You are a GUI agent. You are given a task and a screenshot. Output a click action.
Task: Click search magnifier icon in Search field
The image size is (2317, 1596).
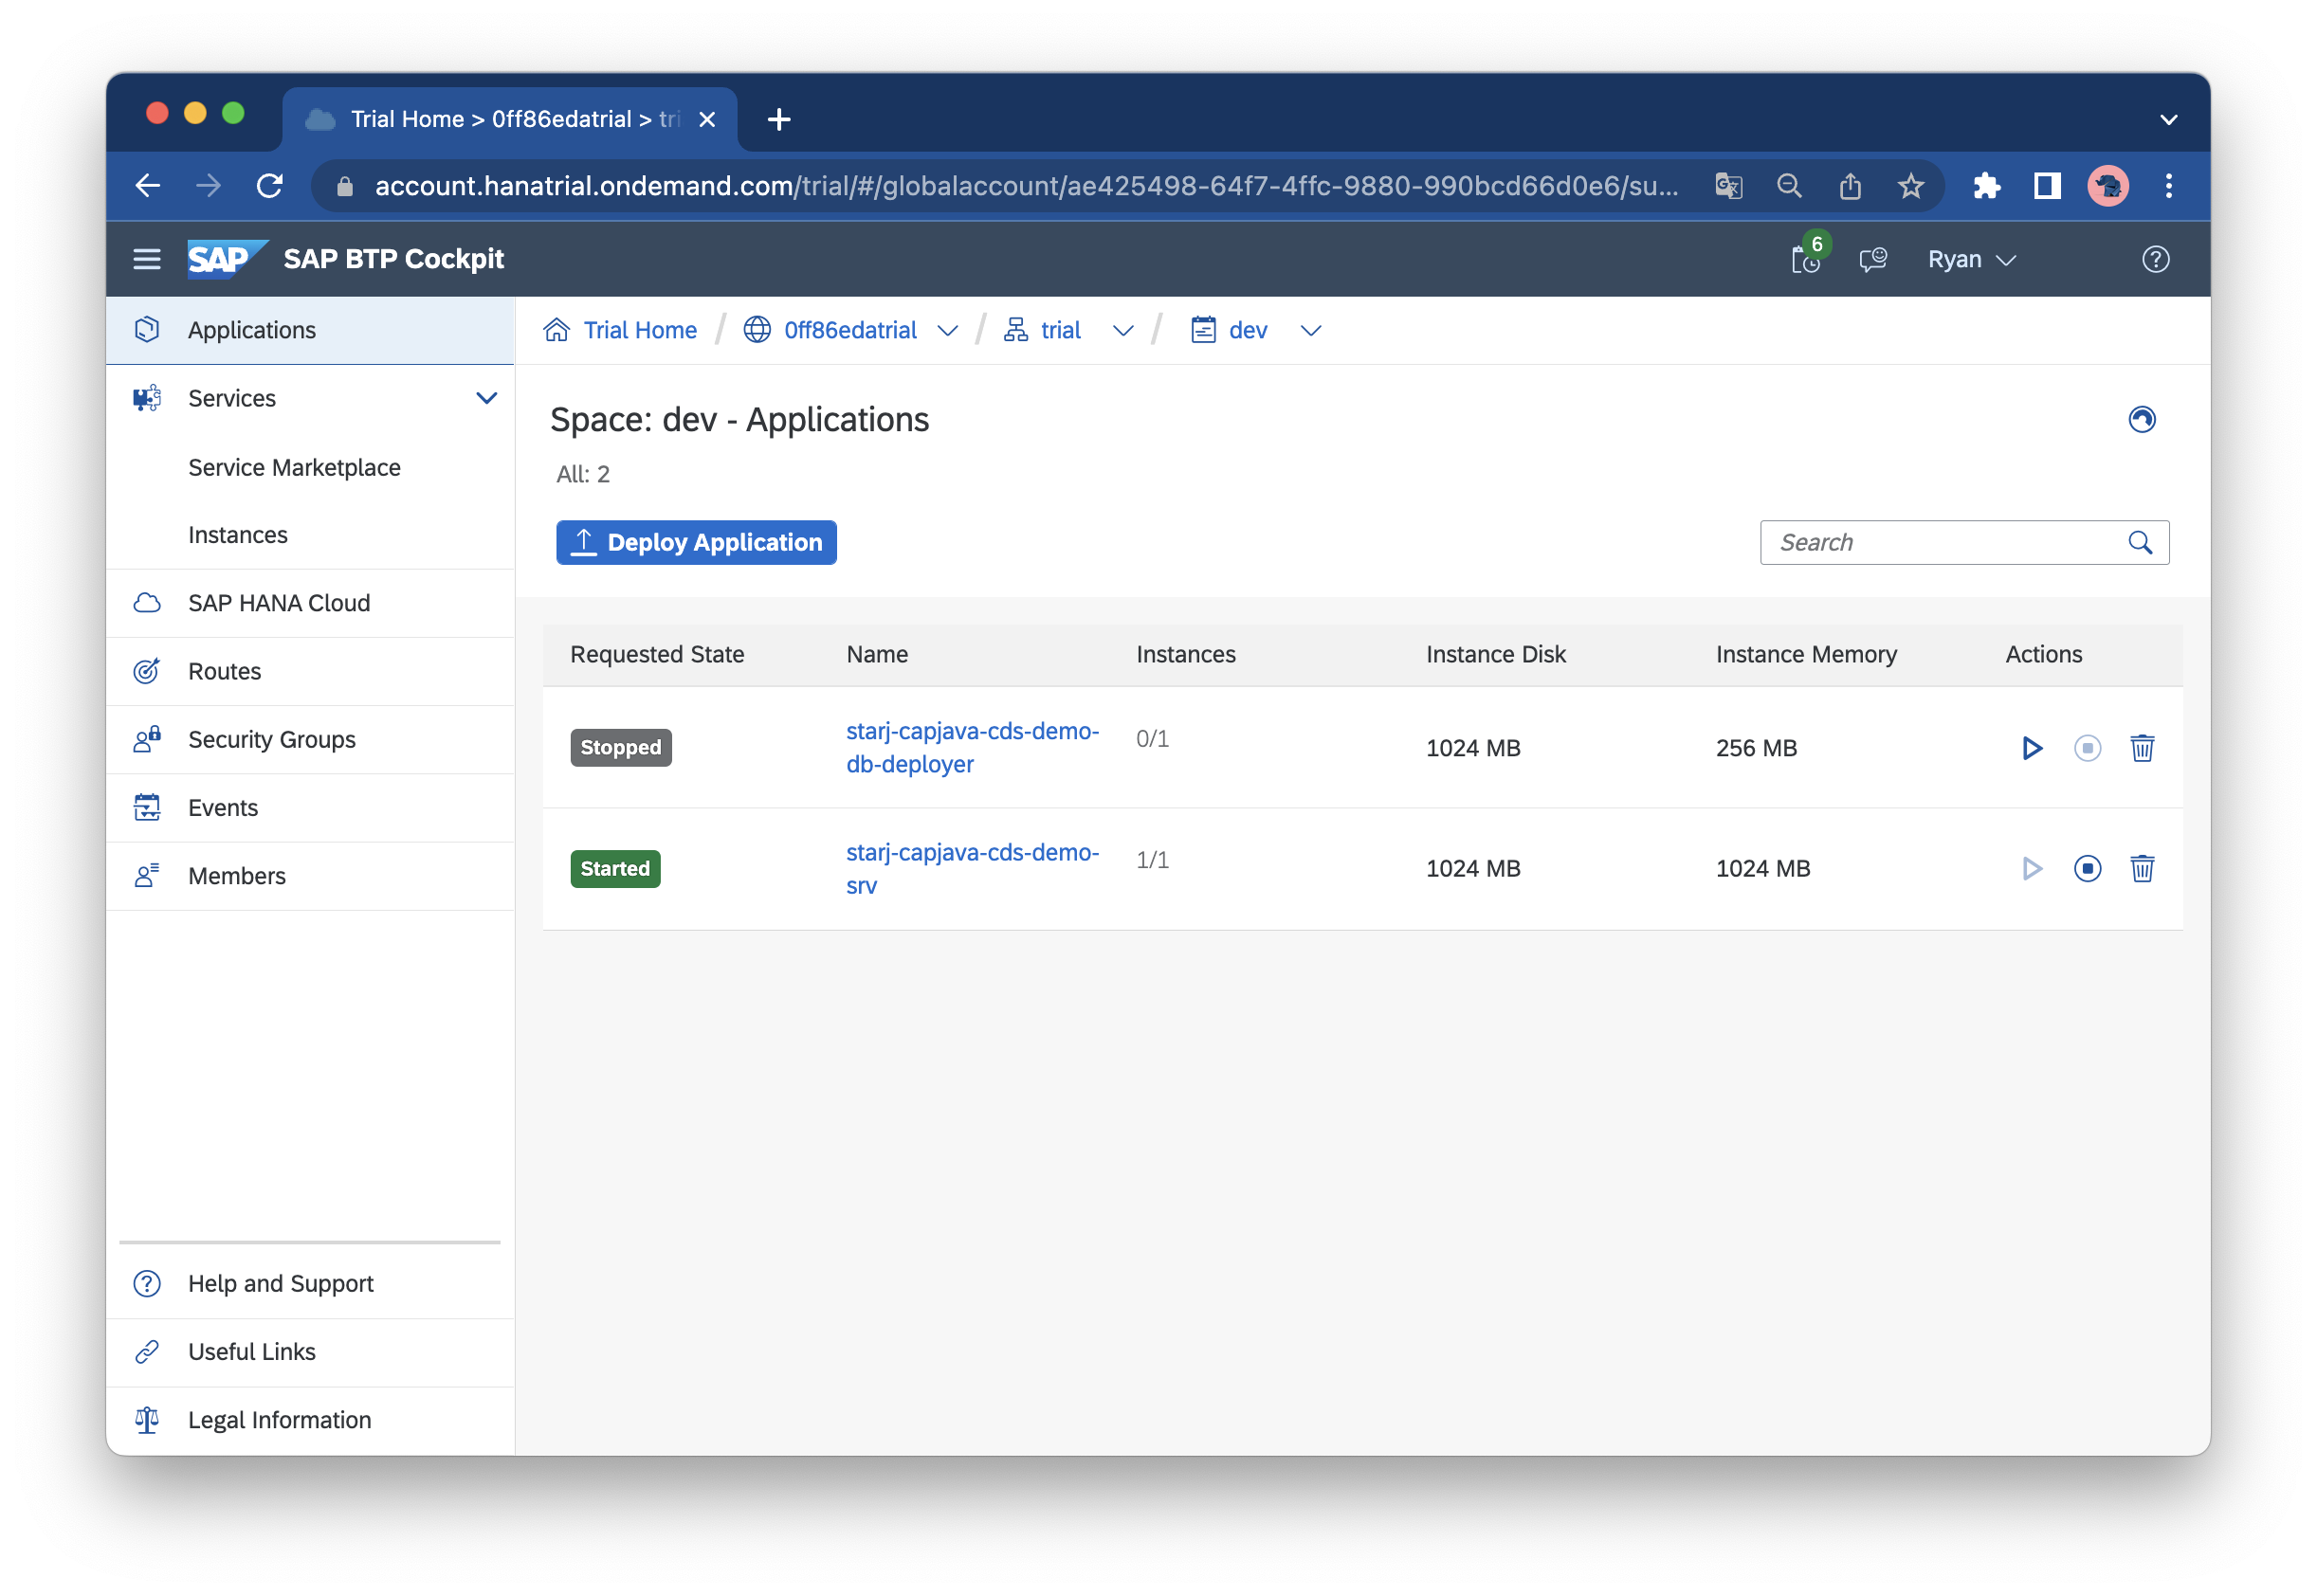(x=2139, y=542)
